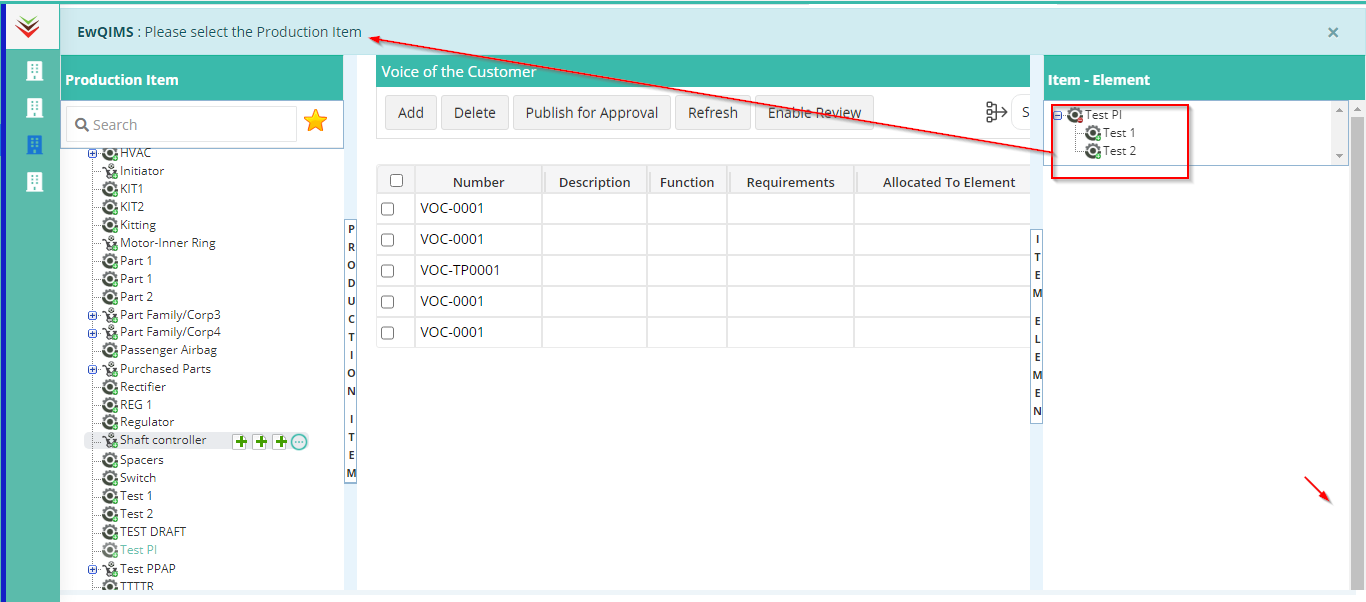This screenshot has width=1366, height=602.
Task: Click the up arrow of Item - Element tree scrollbar
Action: click(x=1339, y=108)
